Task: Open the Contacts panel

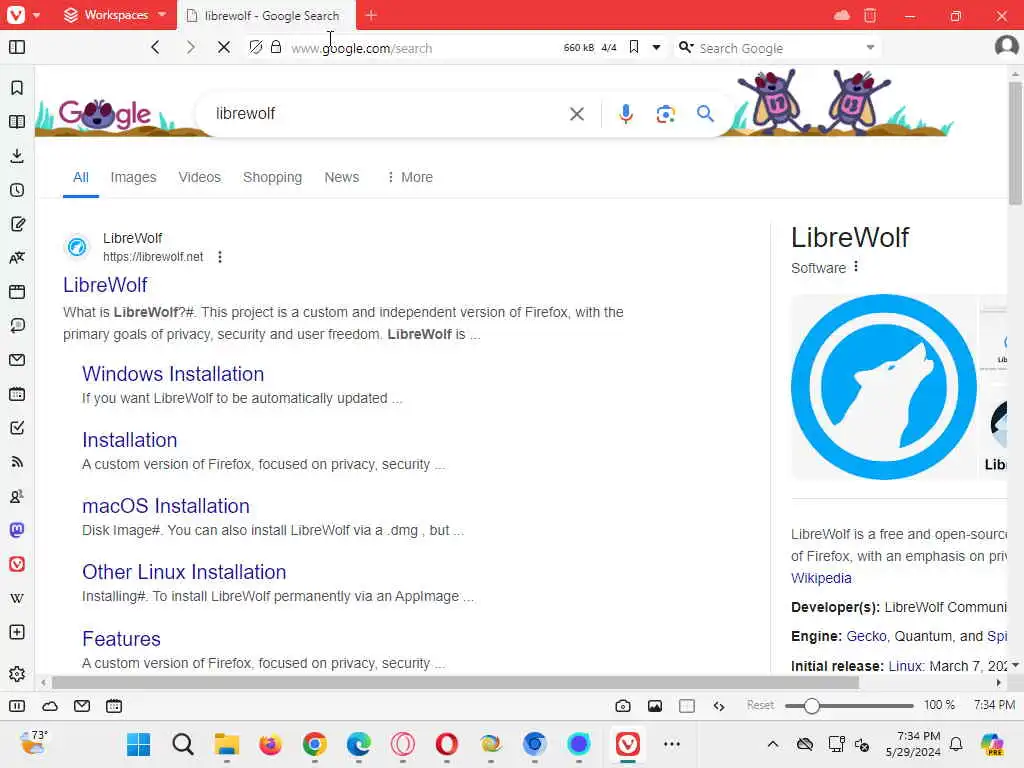Action: click(x=17, y=496)
